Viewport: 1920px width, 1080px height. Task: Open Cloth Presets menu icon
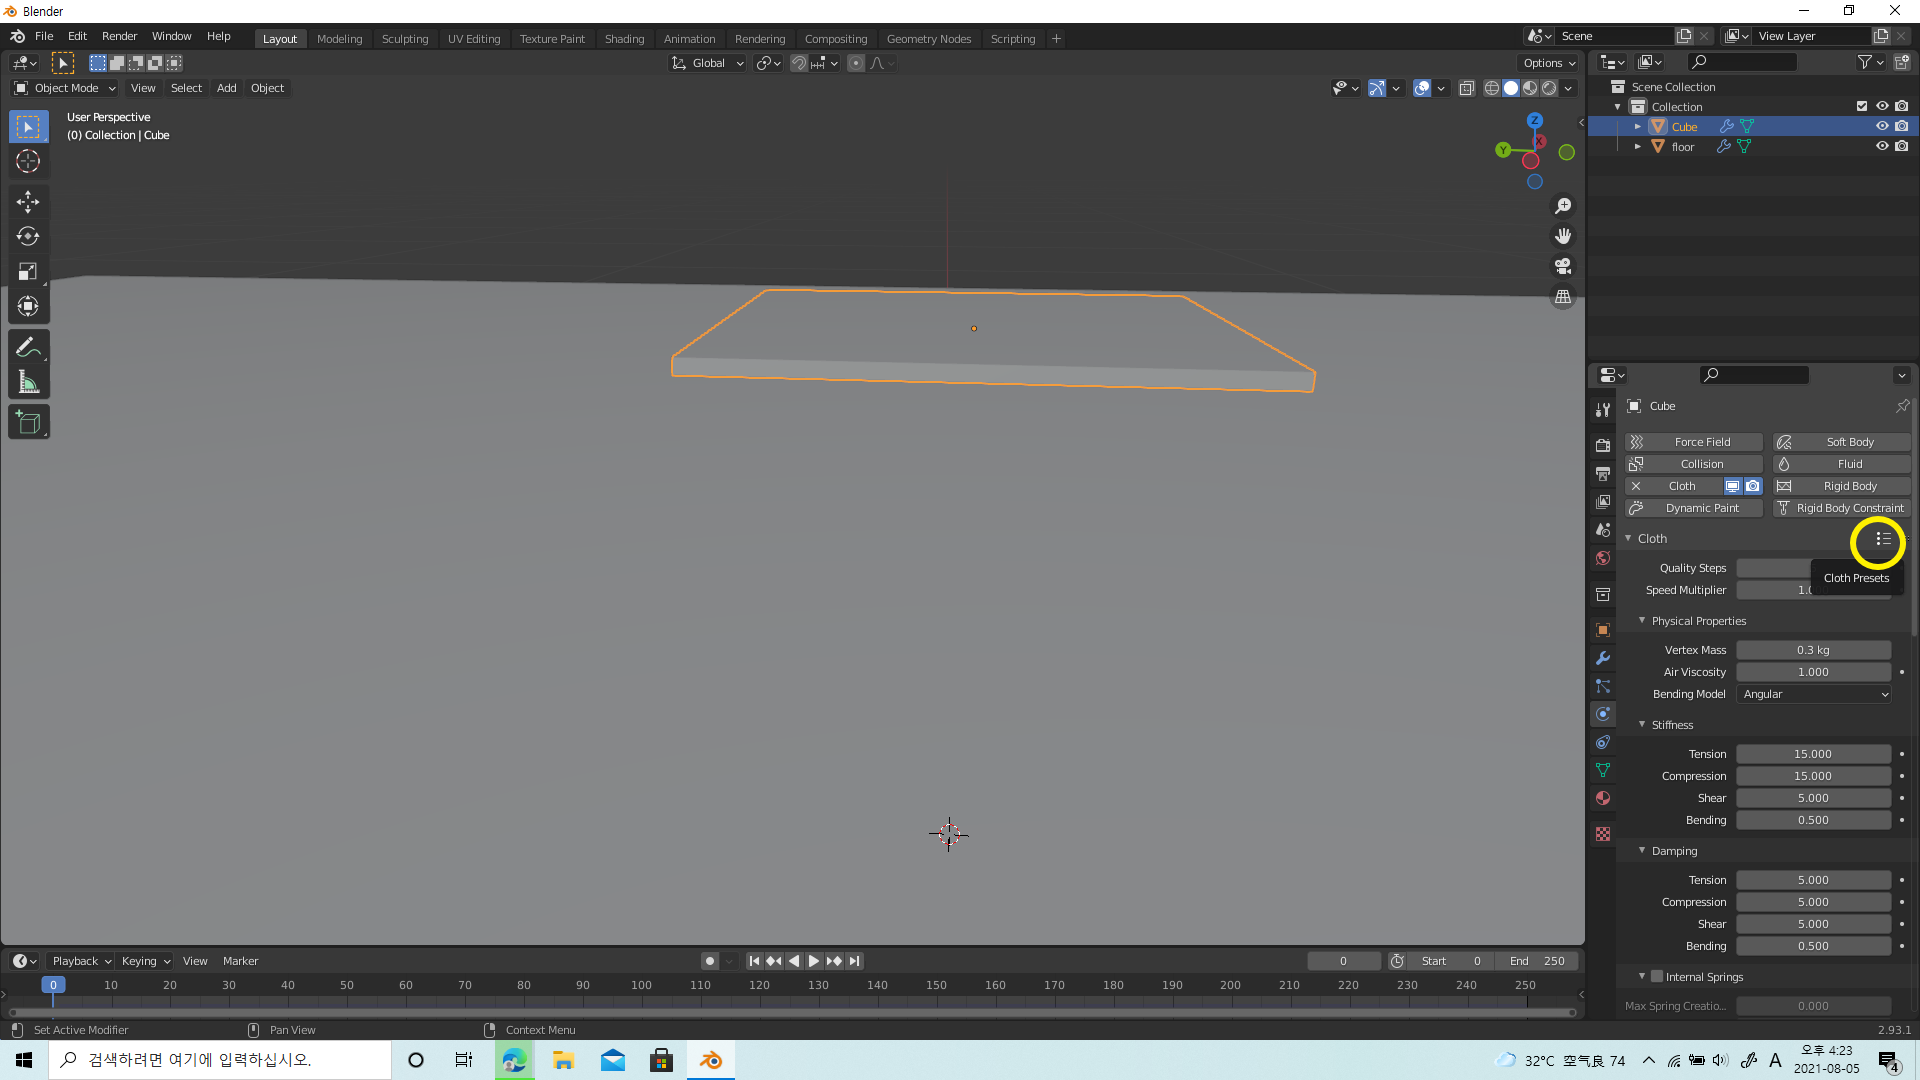tap(1883, 539)
